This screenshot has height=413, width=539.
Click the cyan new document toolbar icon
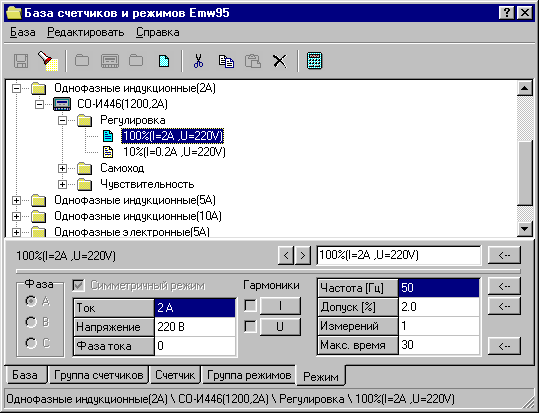coord(164,61)
